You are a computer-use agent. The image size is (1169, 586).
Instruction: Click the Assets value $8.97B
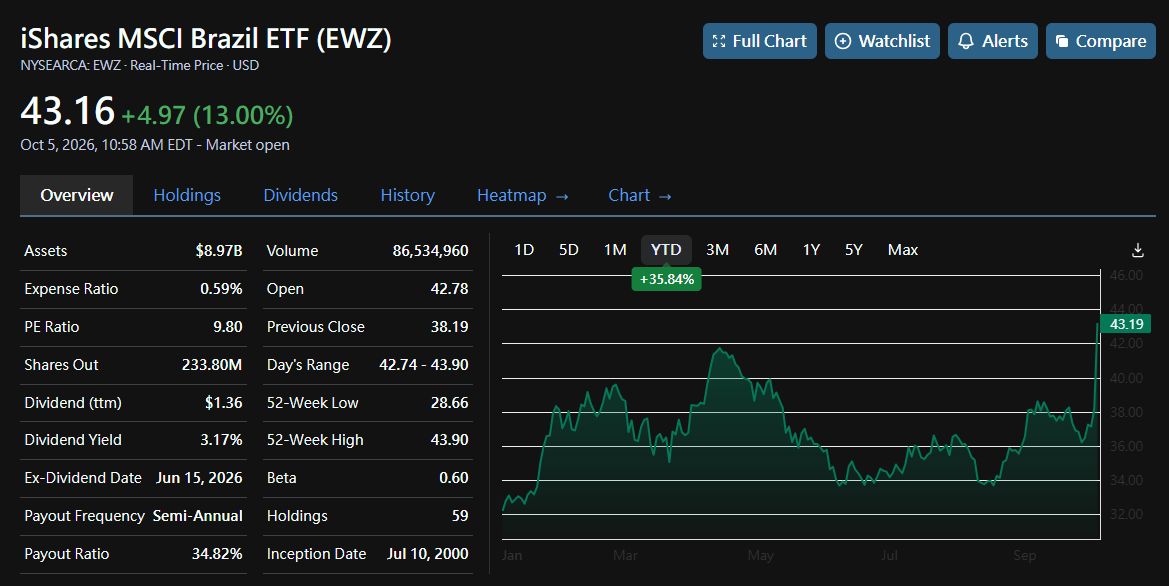coord(218,251)
